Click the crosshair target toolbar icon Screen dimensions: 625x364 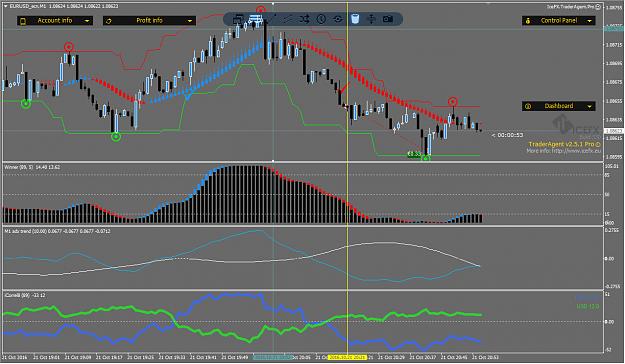tap(338, 19)
